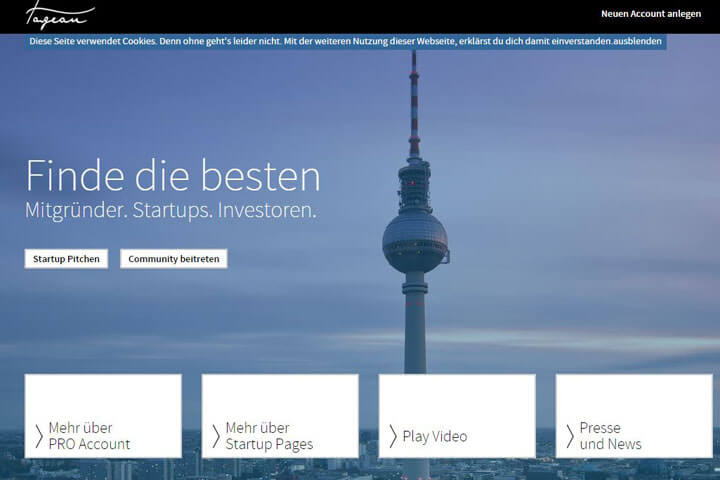Click the chevron arrow beside Play Video
The height and width of the screenshot is (480, 720).
[x=393, y=436]
